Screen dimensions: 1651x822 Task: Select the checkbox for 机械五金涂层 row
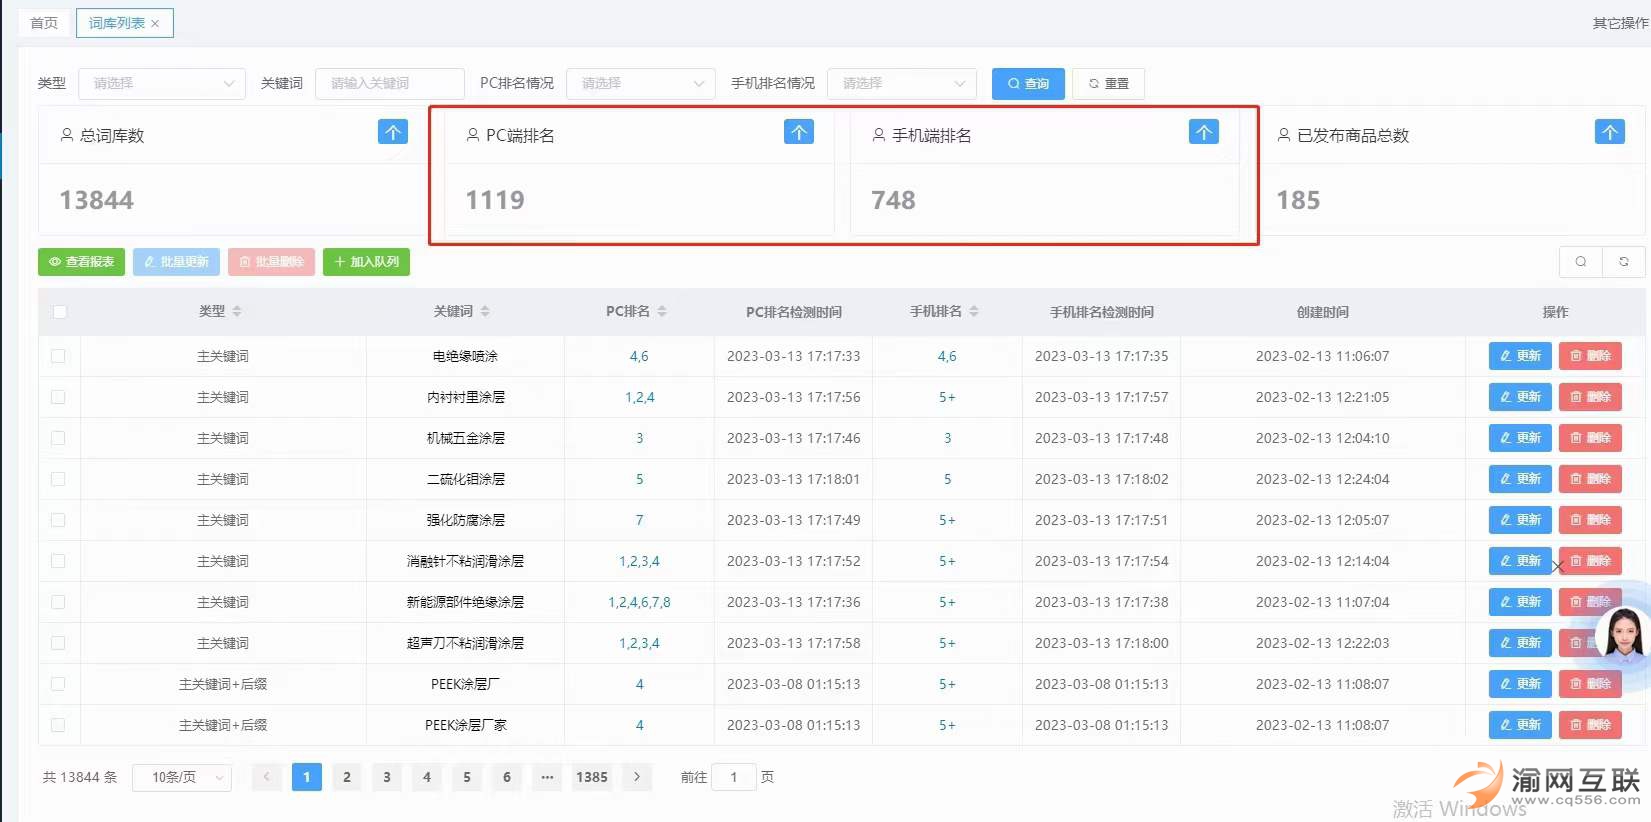pyautogui.click(x=58, y=438)
